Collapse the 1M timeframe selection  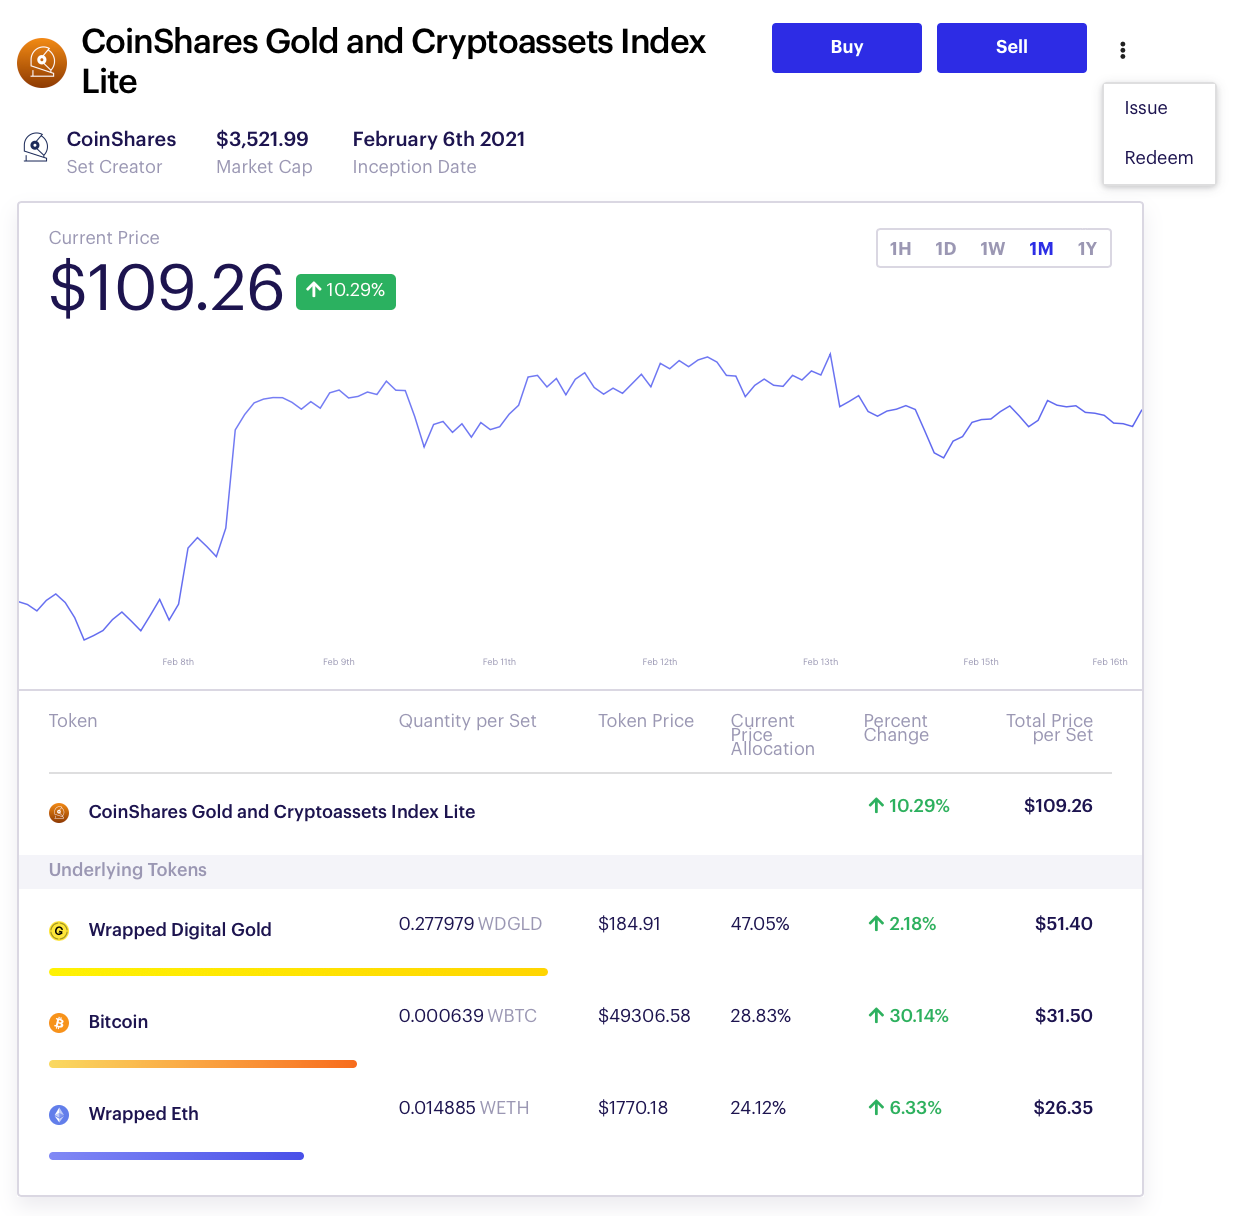click(1041, 248)
